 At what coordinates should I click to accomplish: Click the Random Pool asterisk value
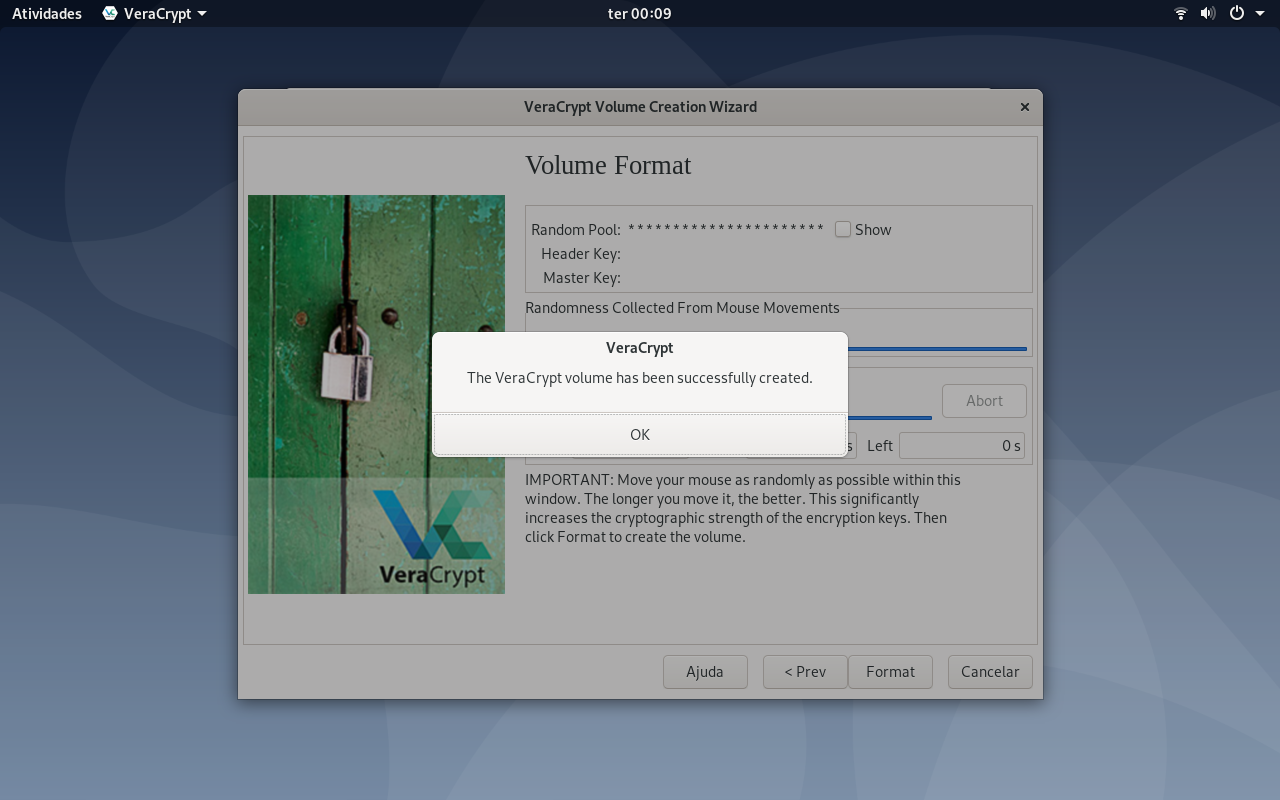click(726, 229)
